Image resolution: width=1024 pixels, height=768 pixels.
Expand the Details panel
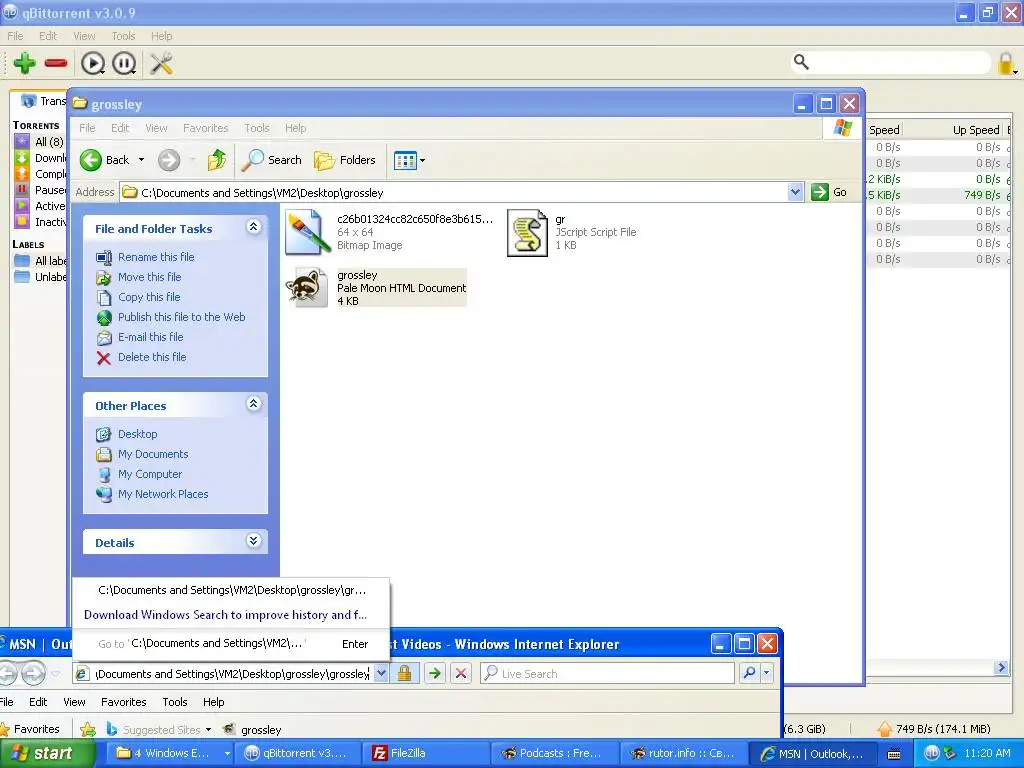(253, 541)
